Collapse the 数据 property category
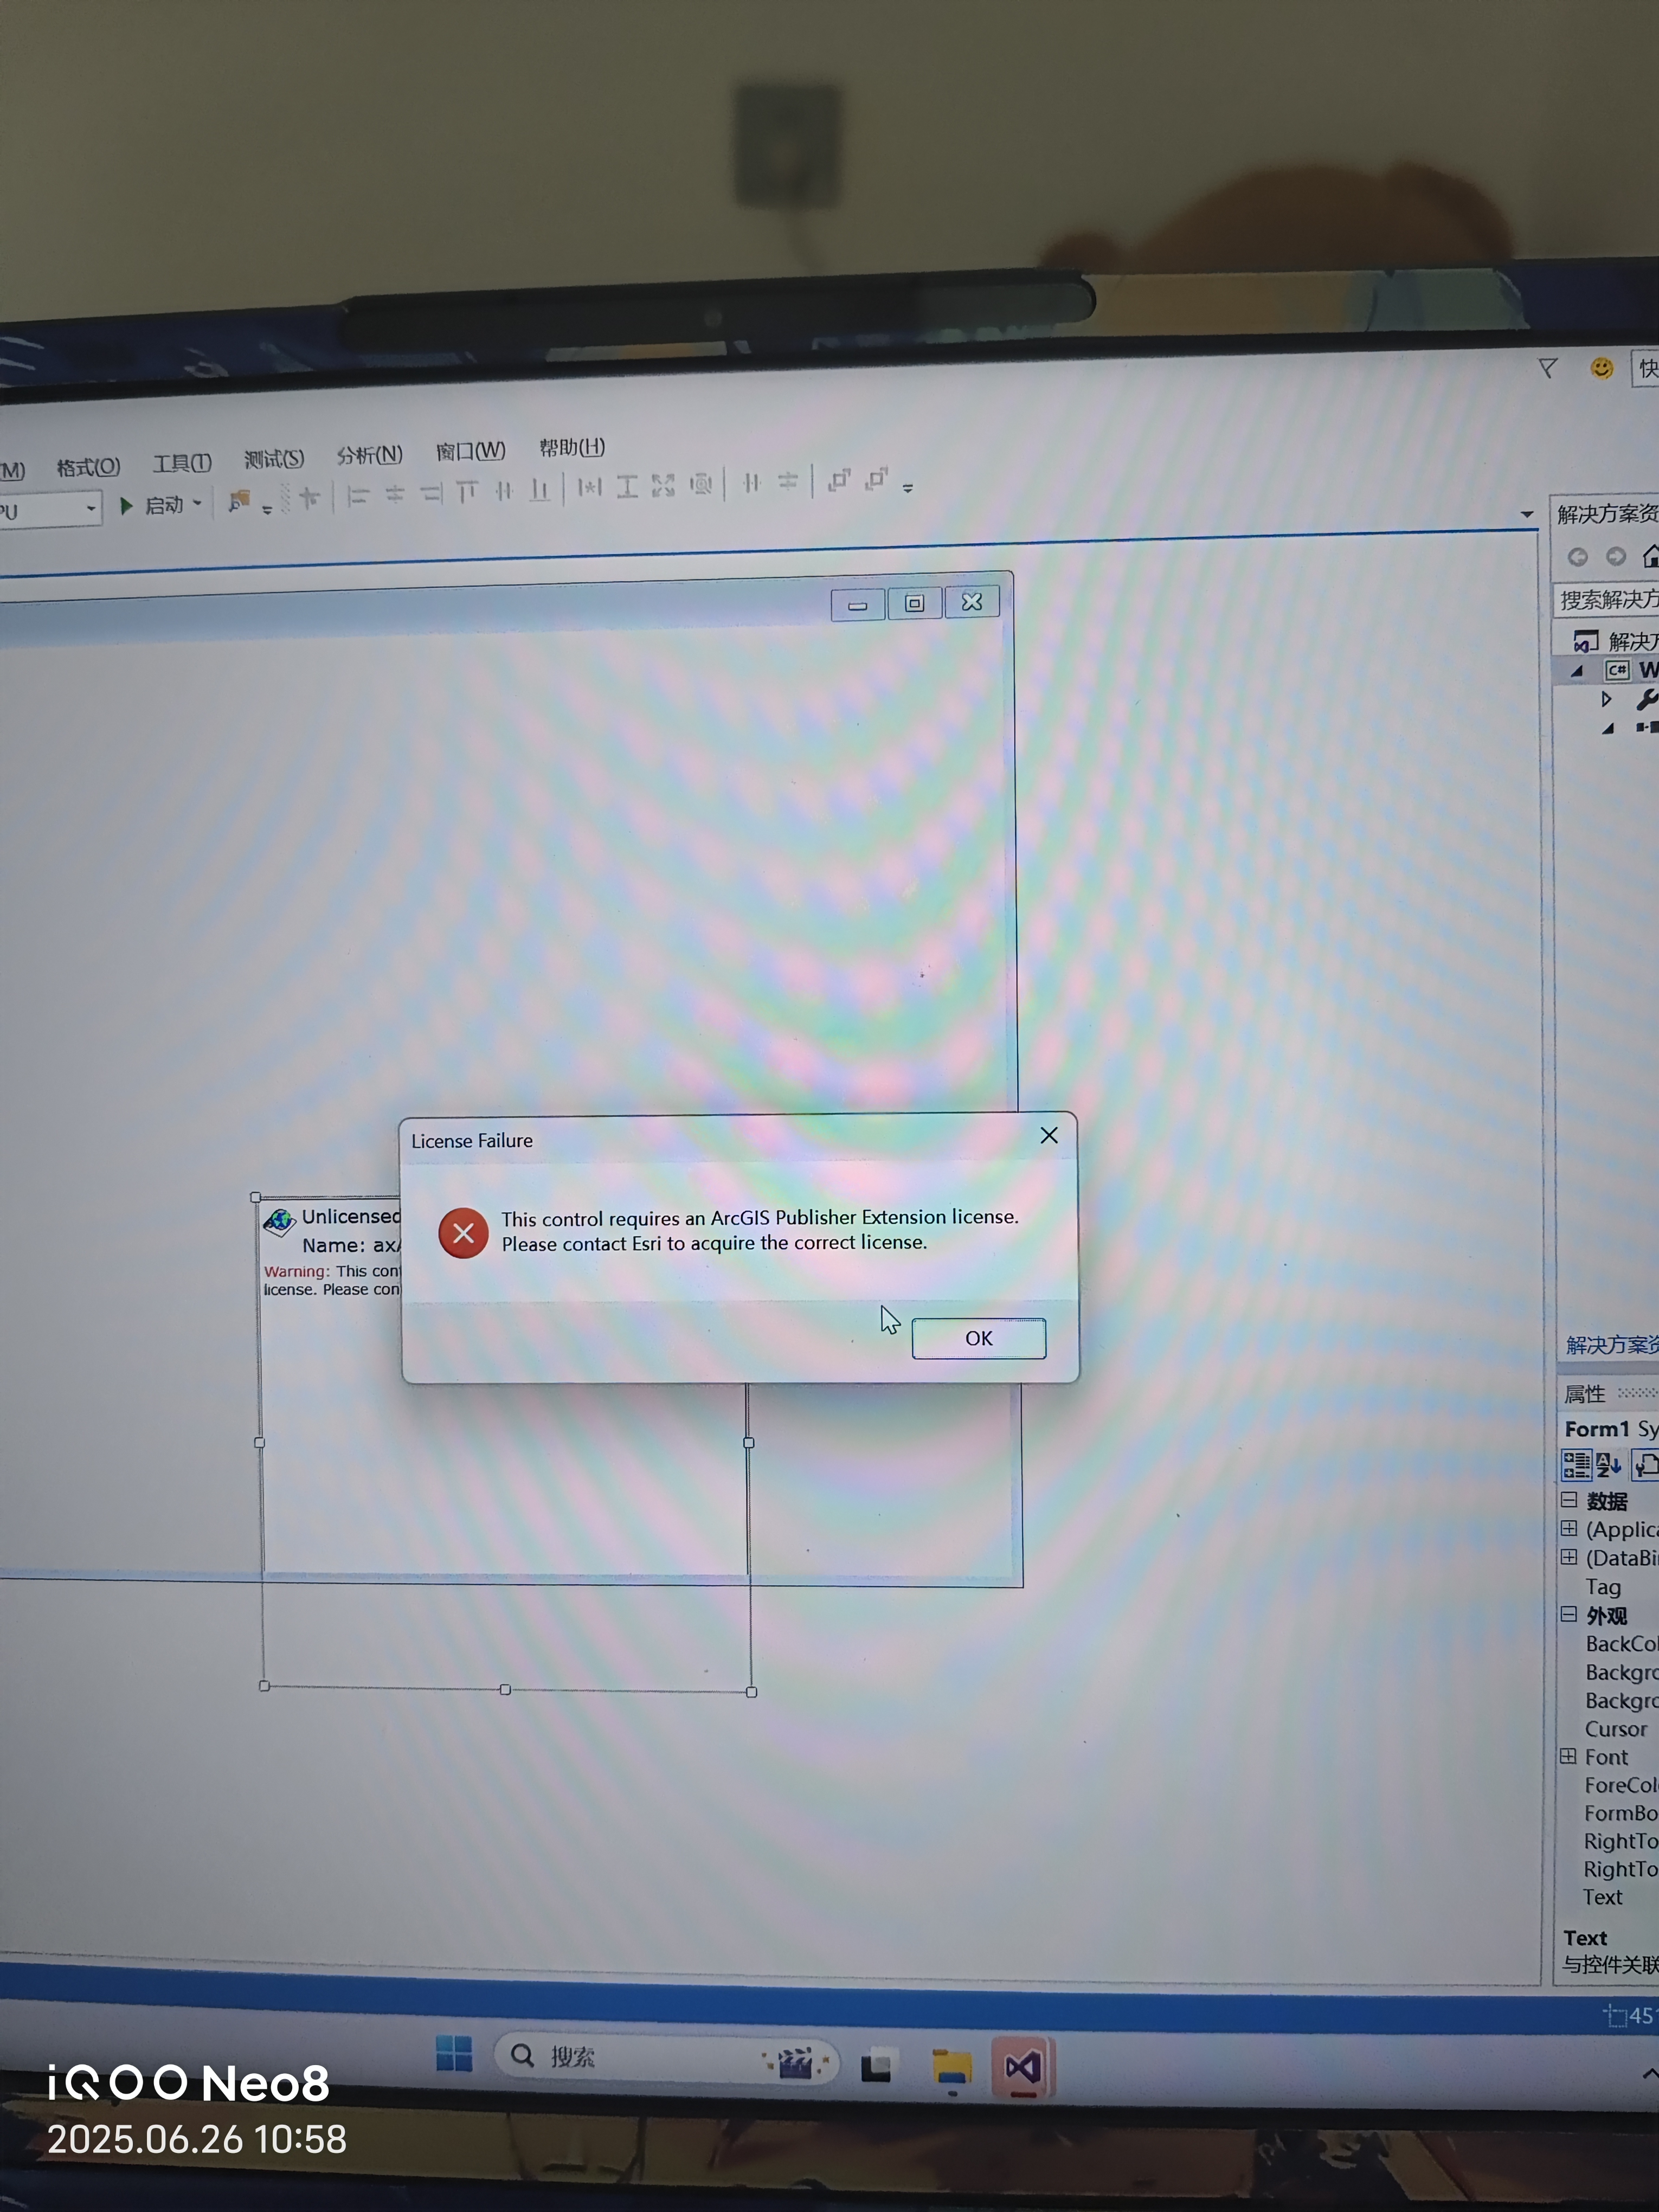This screenshot has width=1659, height=2212. click(1569, 1500)
